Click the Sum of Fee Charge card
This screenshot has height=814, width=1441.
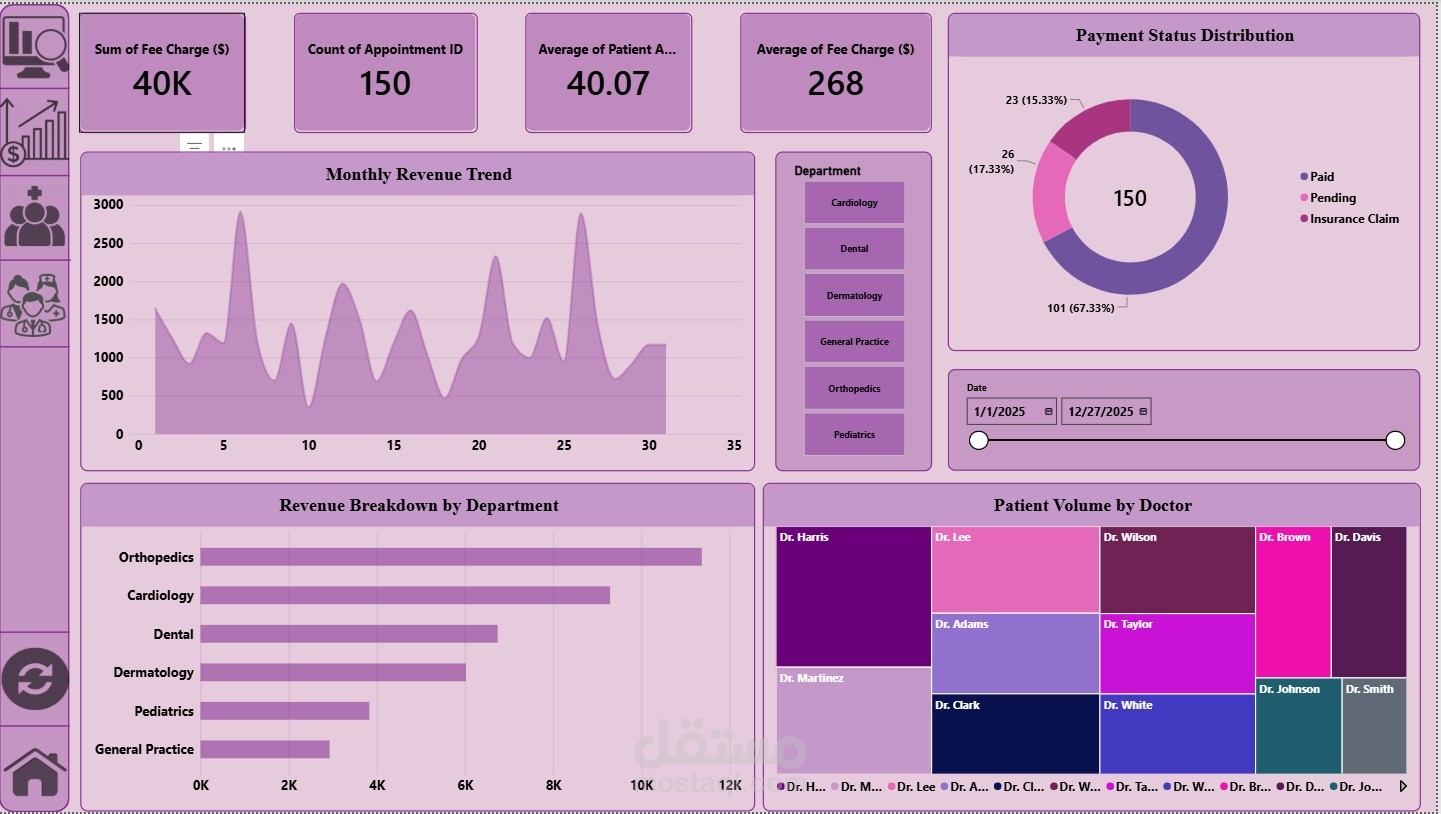(x=162, y=72)
